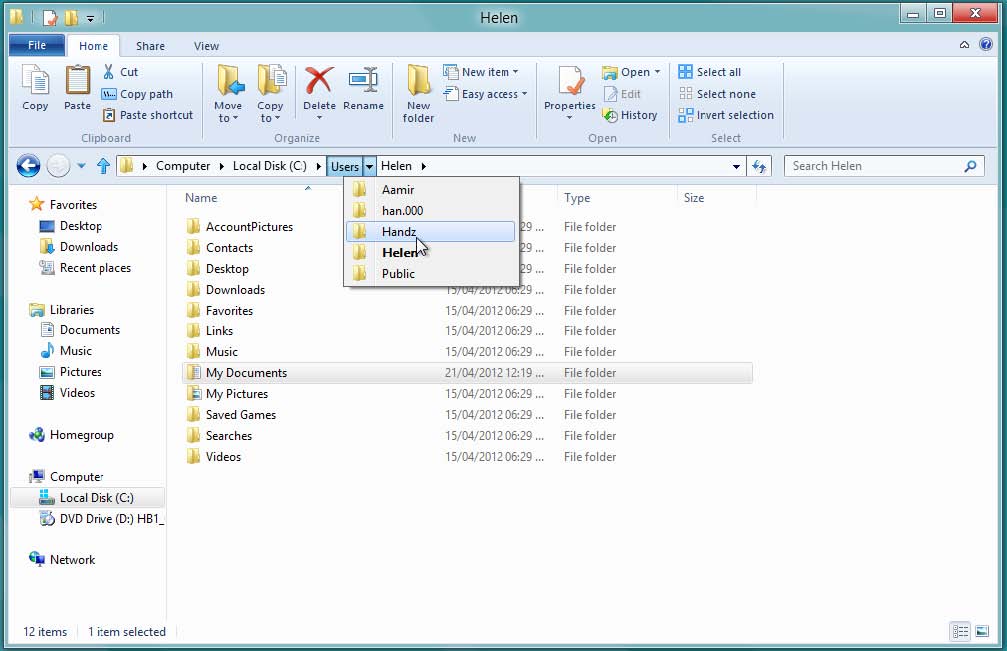
Task: Select Downloads in Favorites navigation pane
Action: coord(88,247)
